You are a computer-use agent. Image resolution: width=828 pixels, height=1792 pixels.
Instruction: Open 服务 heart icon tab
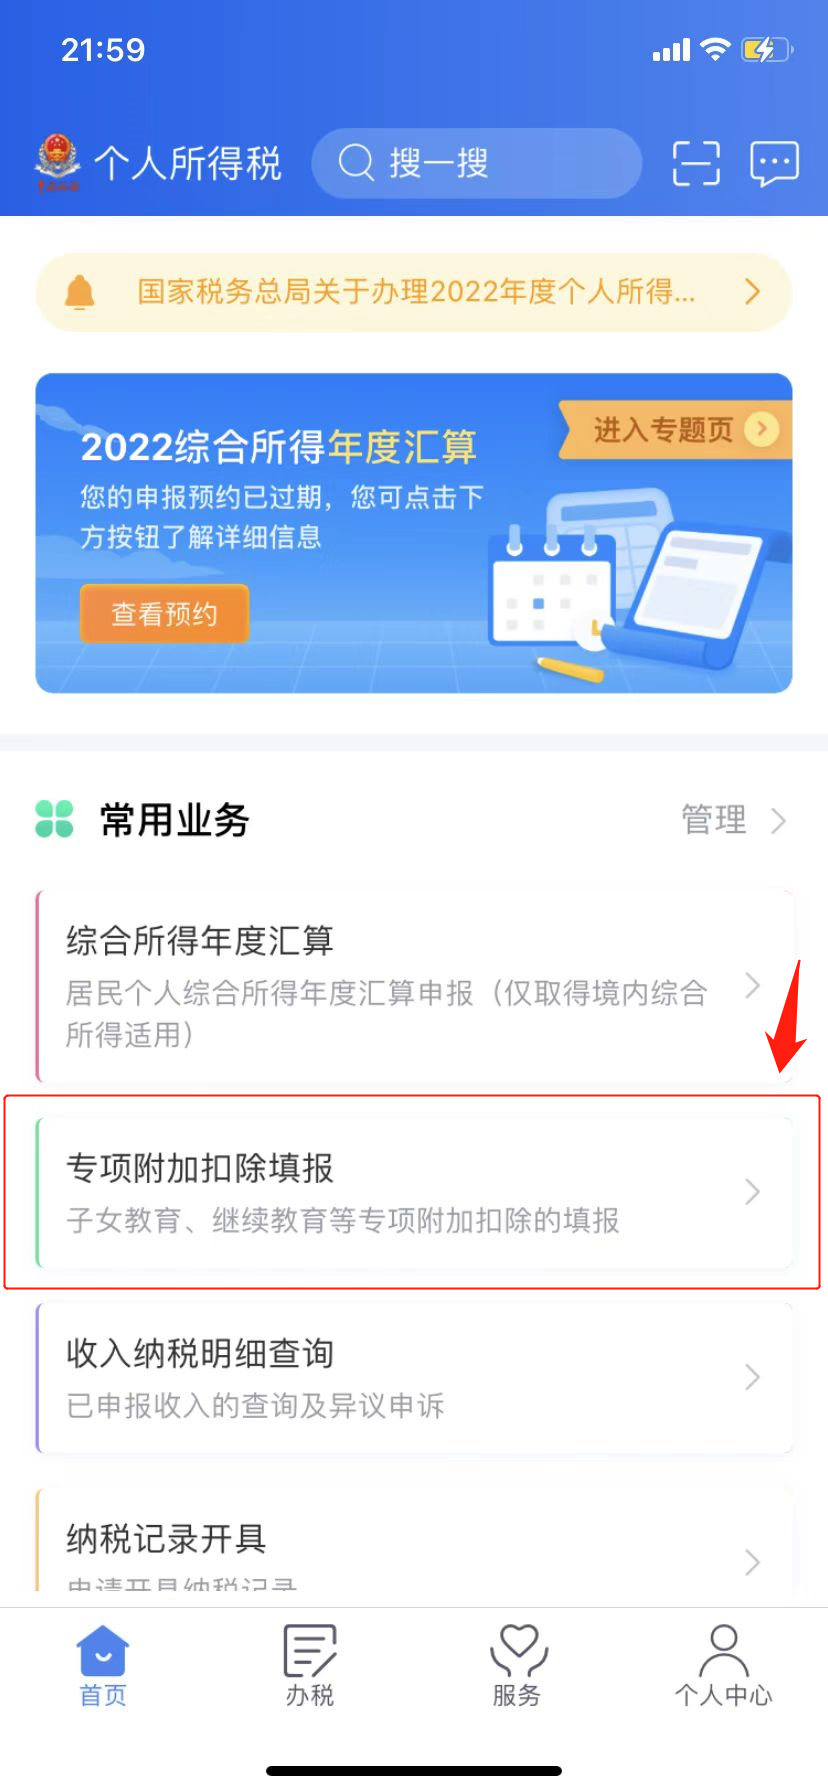click(517, 1665)
